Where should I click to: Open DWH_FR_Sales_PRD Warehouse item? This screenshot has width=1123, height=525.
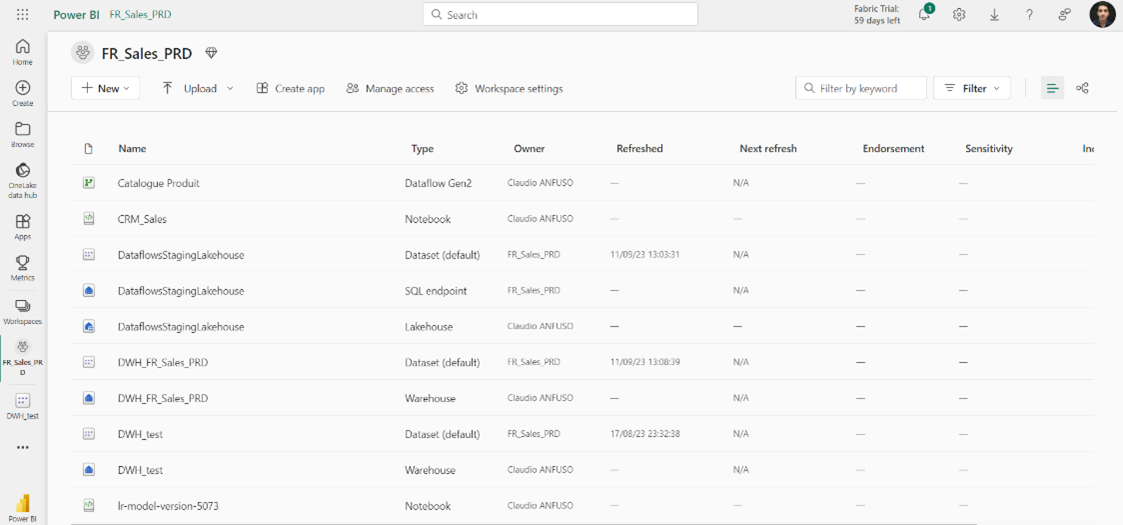163,398
